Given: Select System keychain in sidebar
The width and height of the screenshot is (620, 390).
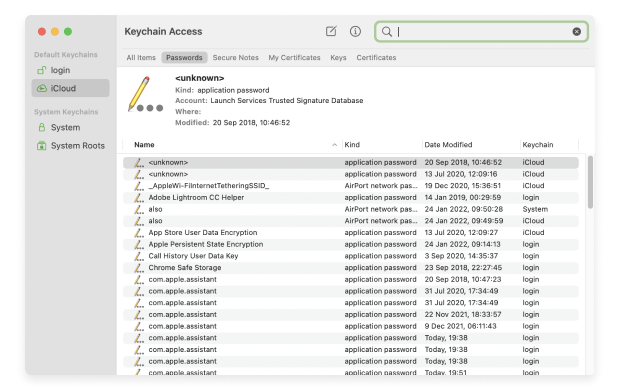Looking at the screenshot, I should point(70,127).
